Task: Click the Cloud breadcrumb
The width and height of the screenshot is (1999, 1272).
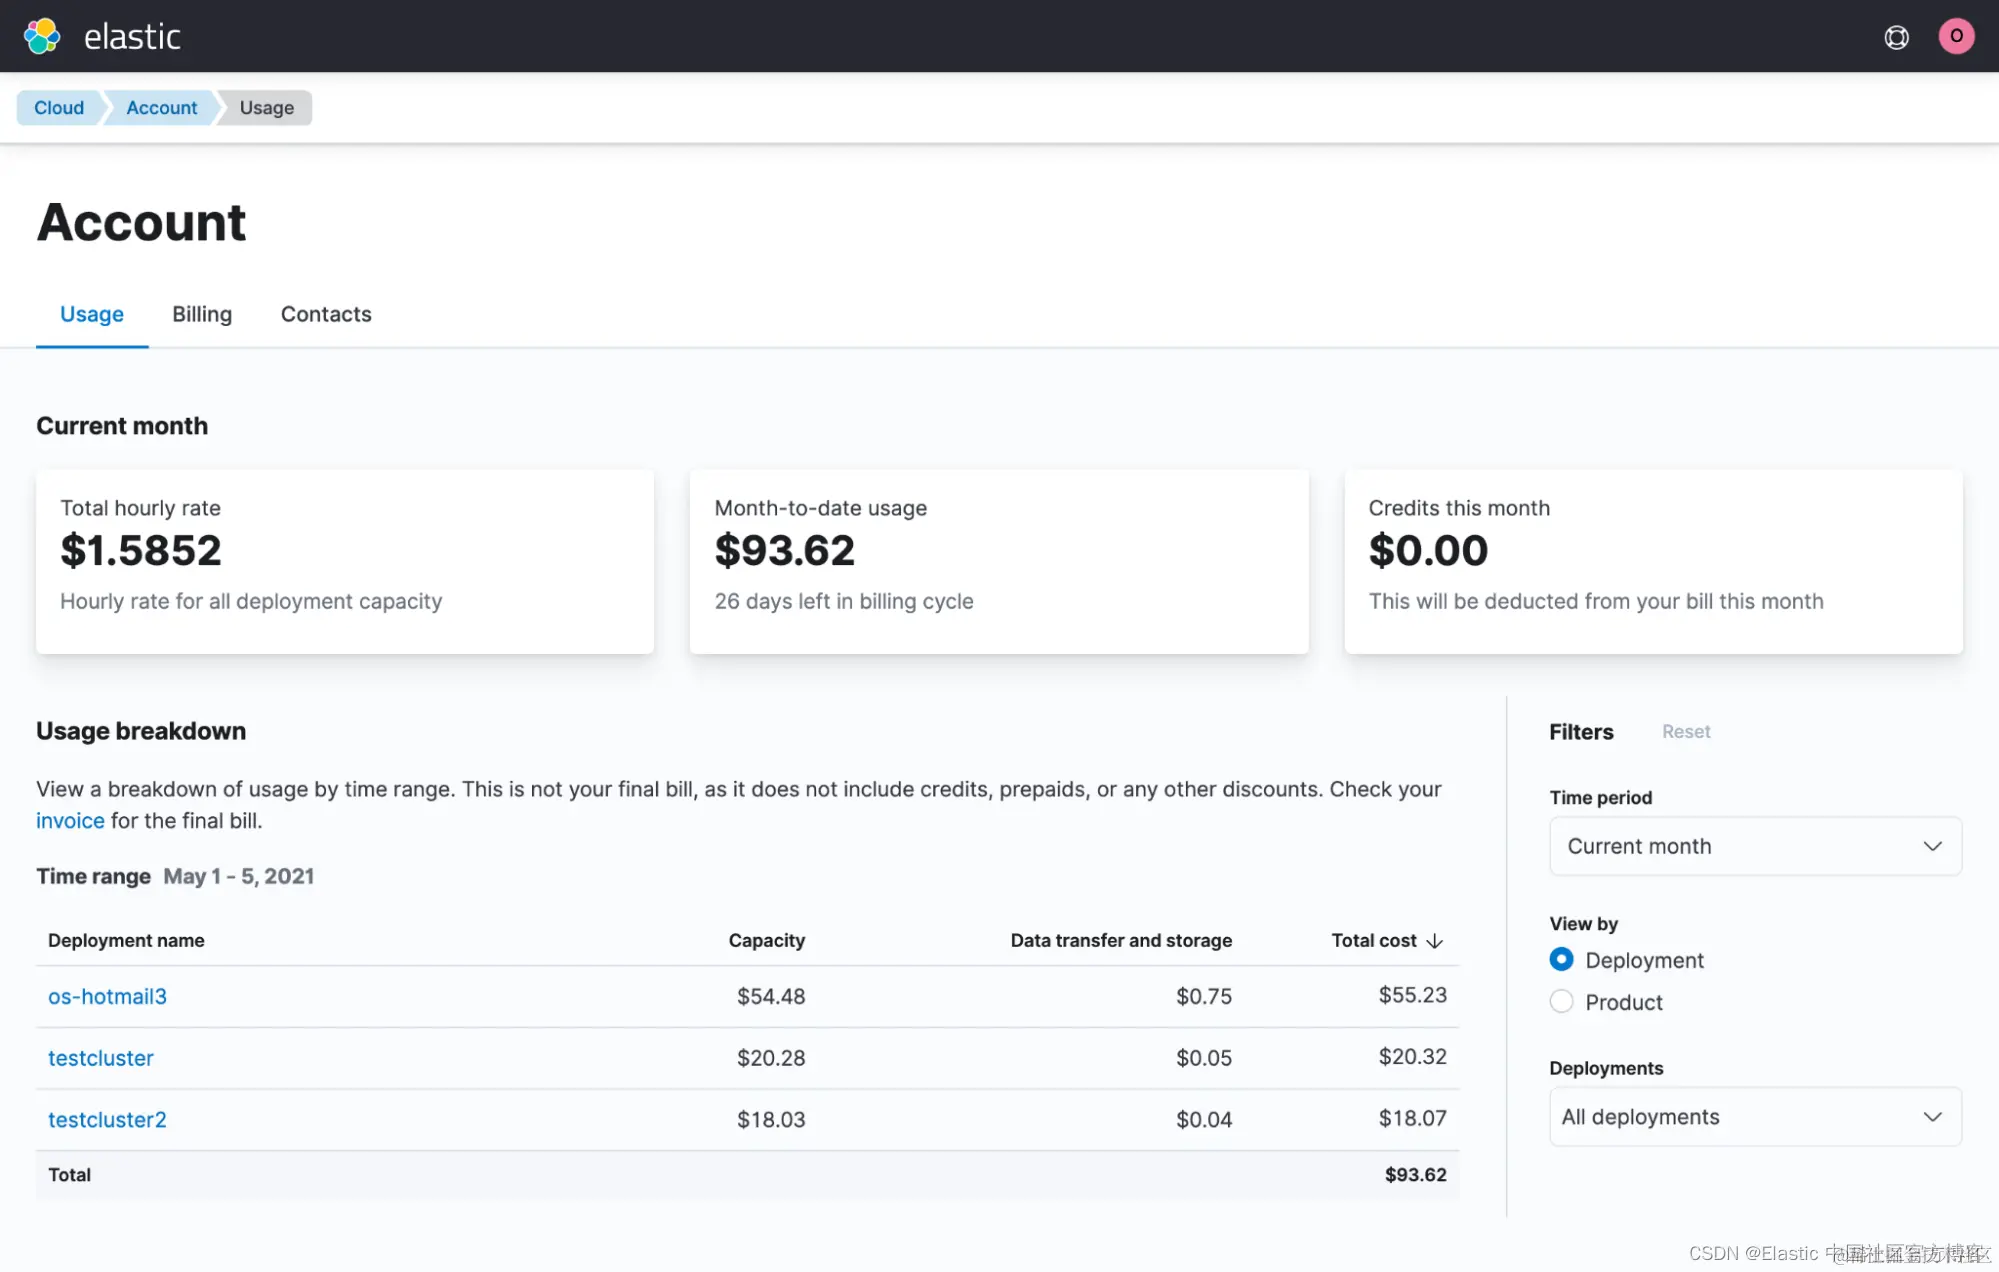Action: tap(59, 108)
